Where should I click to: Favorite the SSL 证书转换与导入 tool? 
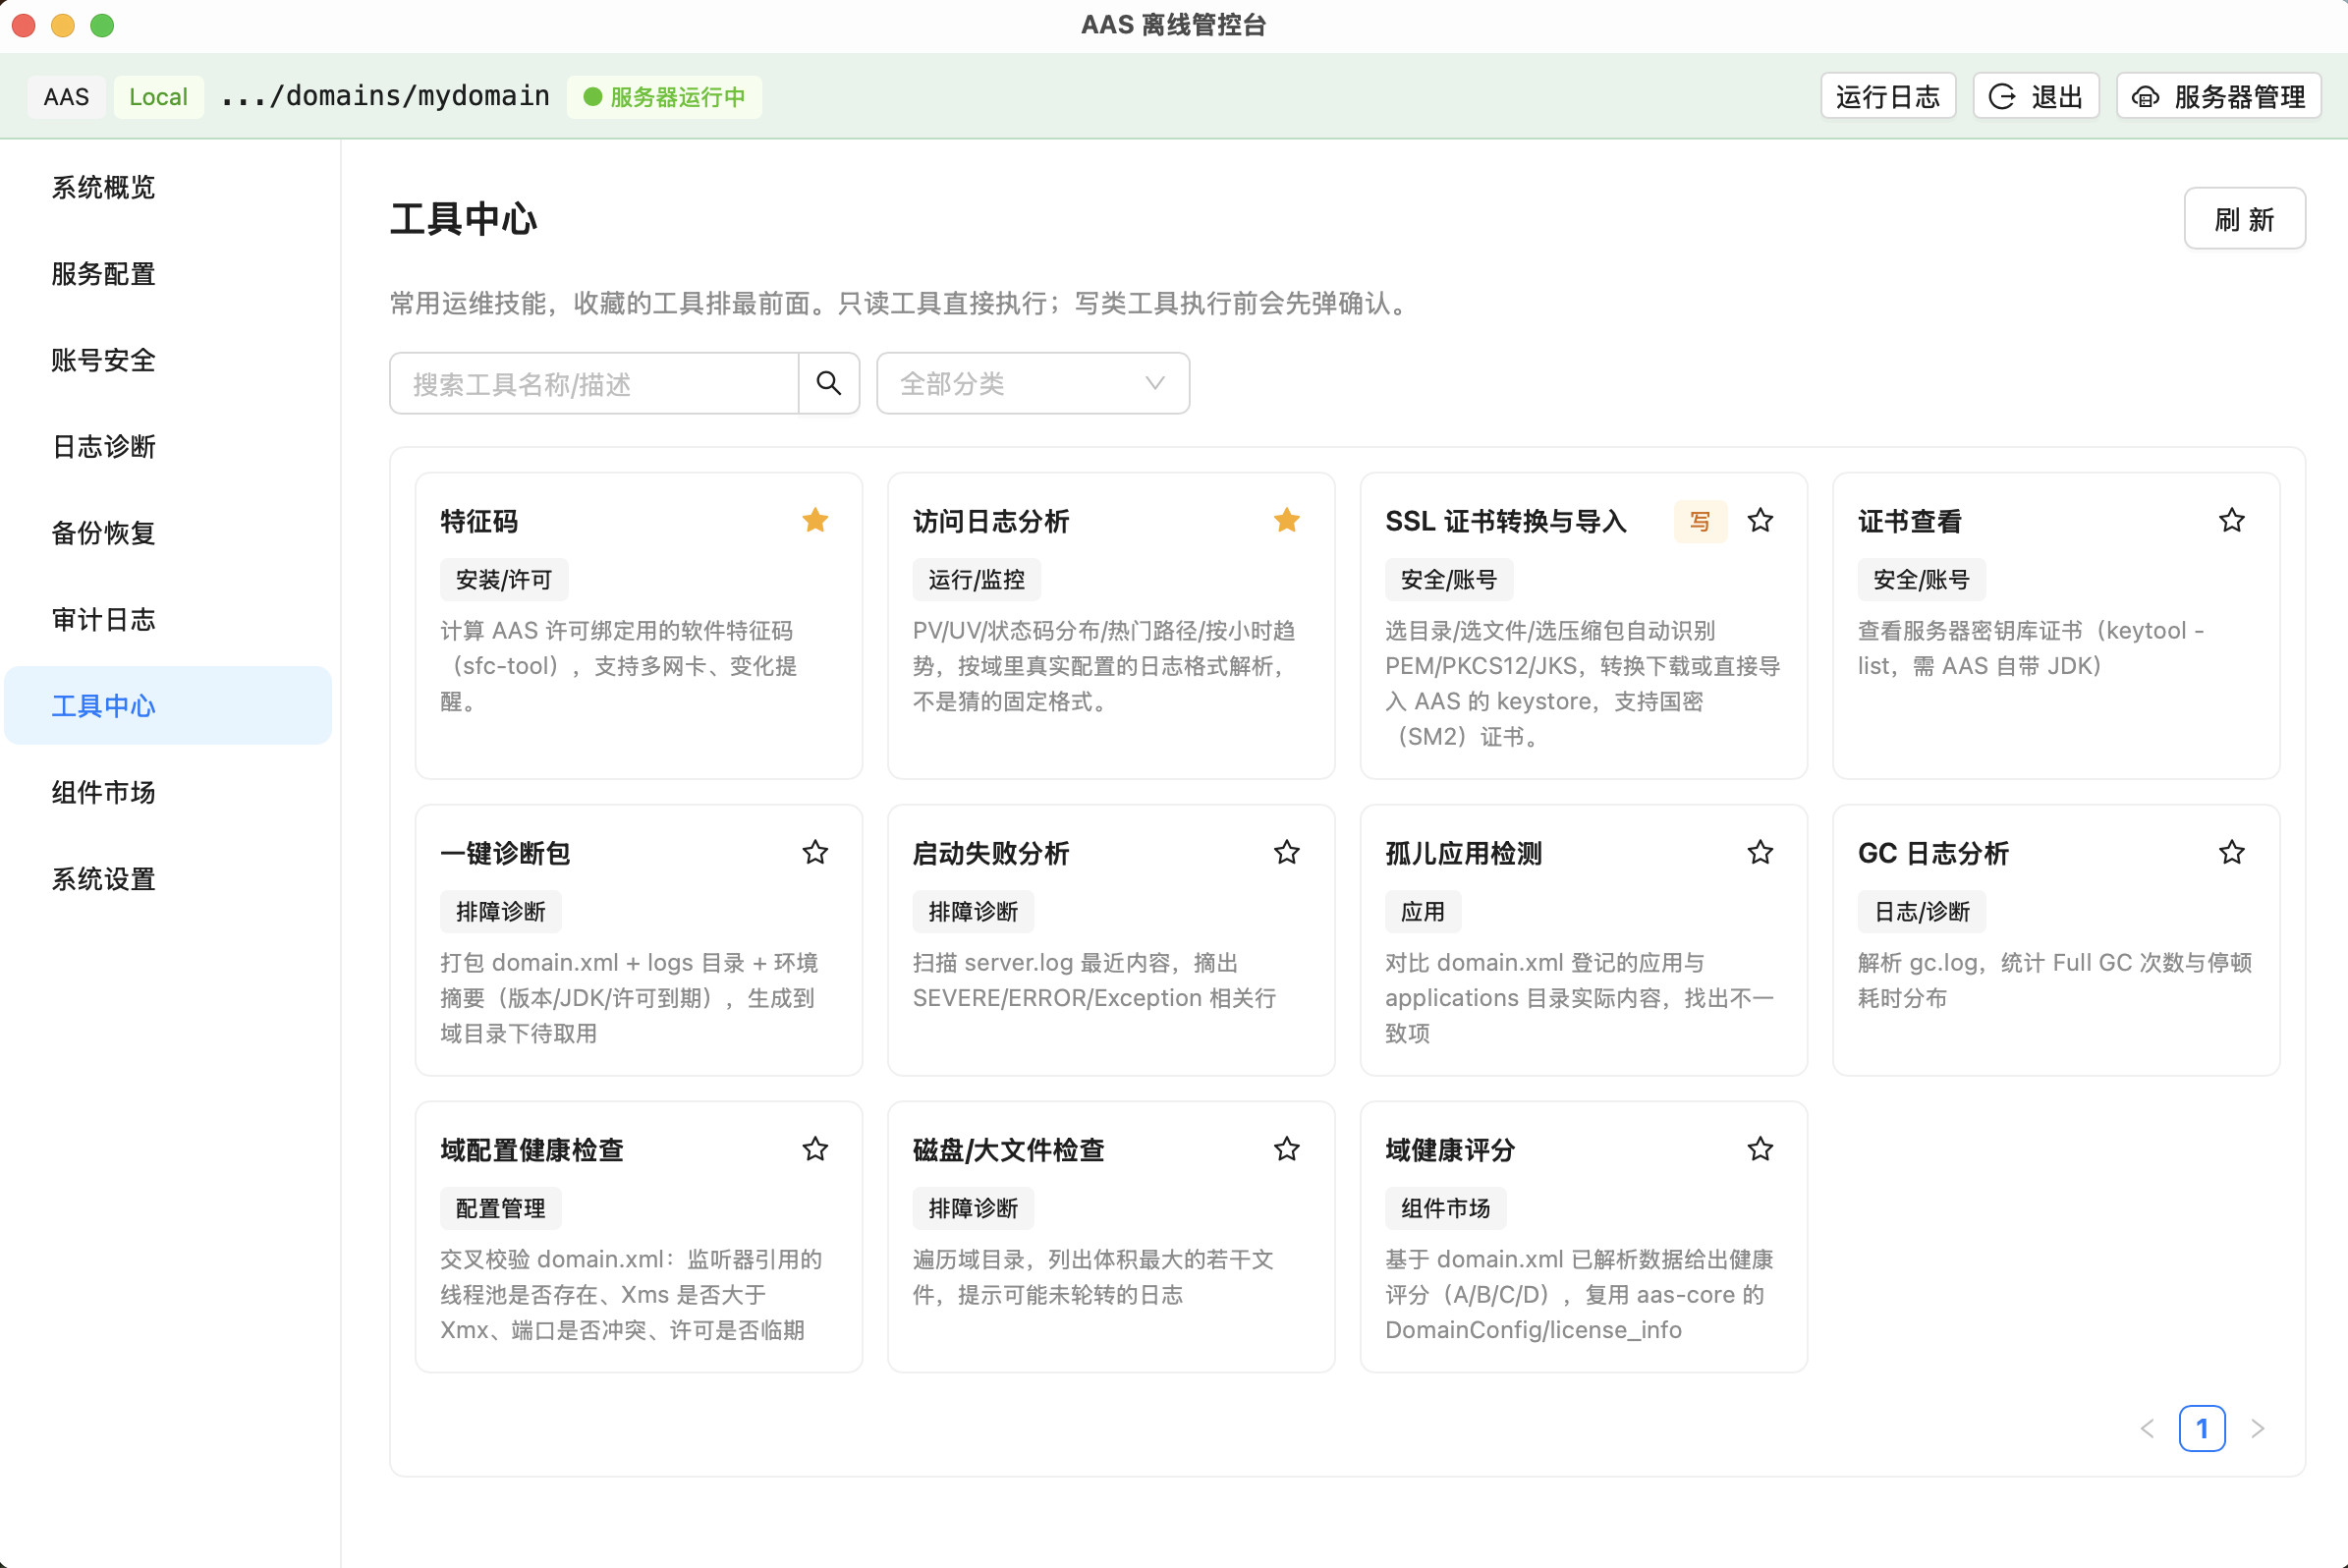pos(1760,521)
